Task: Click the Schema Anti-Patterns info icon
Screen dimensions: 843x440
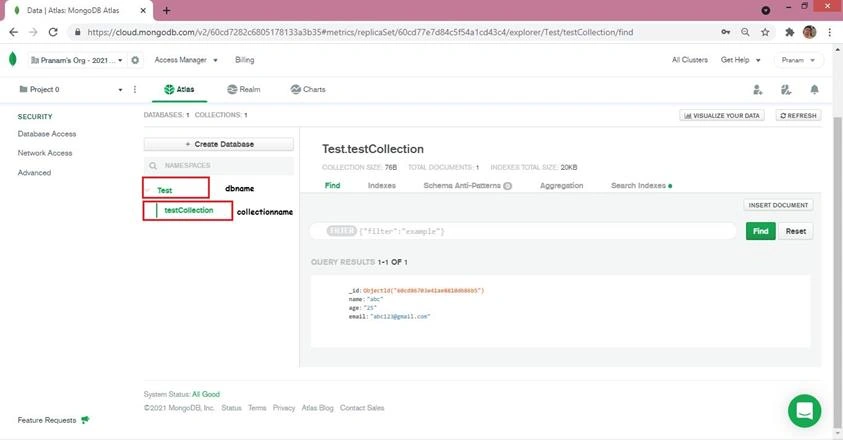Action: [x=508, y=186]
